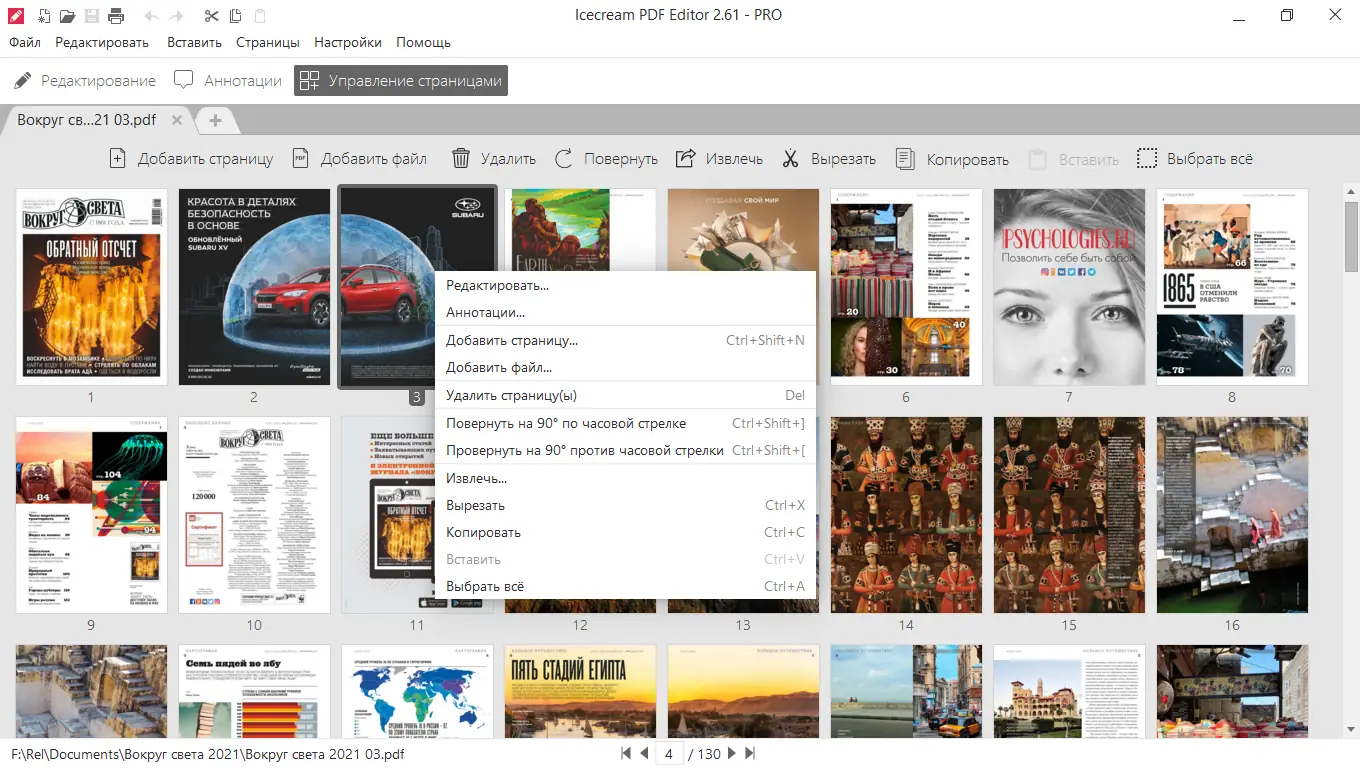Viewport: 1360px width, 768px height.
Task: Open a new tab with the plus button
Action: click(x=215, y=120)
